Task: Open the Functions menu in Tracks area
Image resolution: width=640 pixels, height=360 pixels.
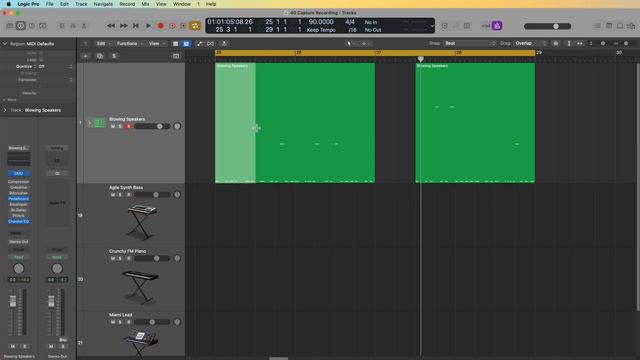Action: tap(129, 43)
